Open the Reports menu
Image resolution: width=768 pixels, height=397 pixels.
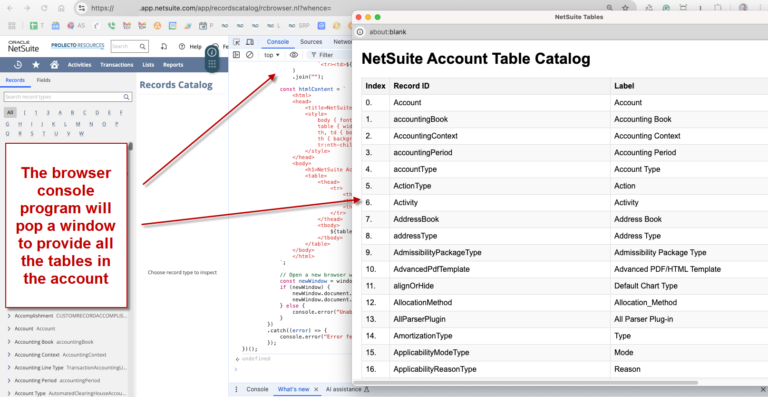173,65
